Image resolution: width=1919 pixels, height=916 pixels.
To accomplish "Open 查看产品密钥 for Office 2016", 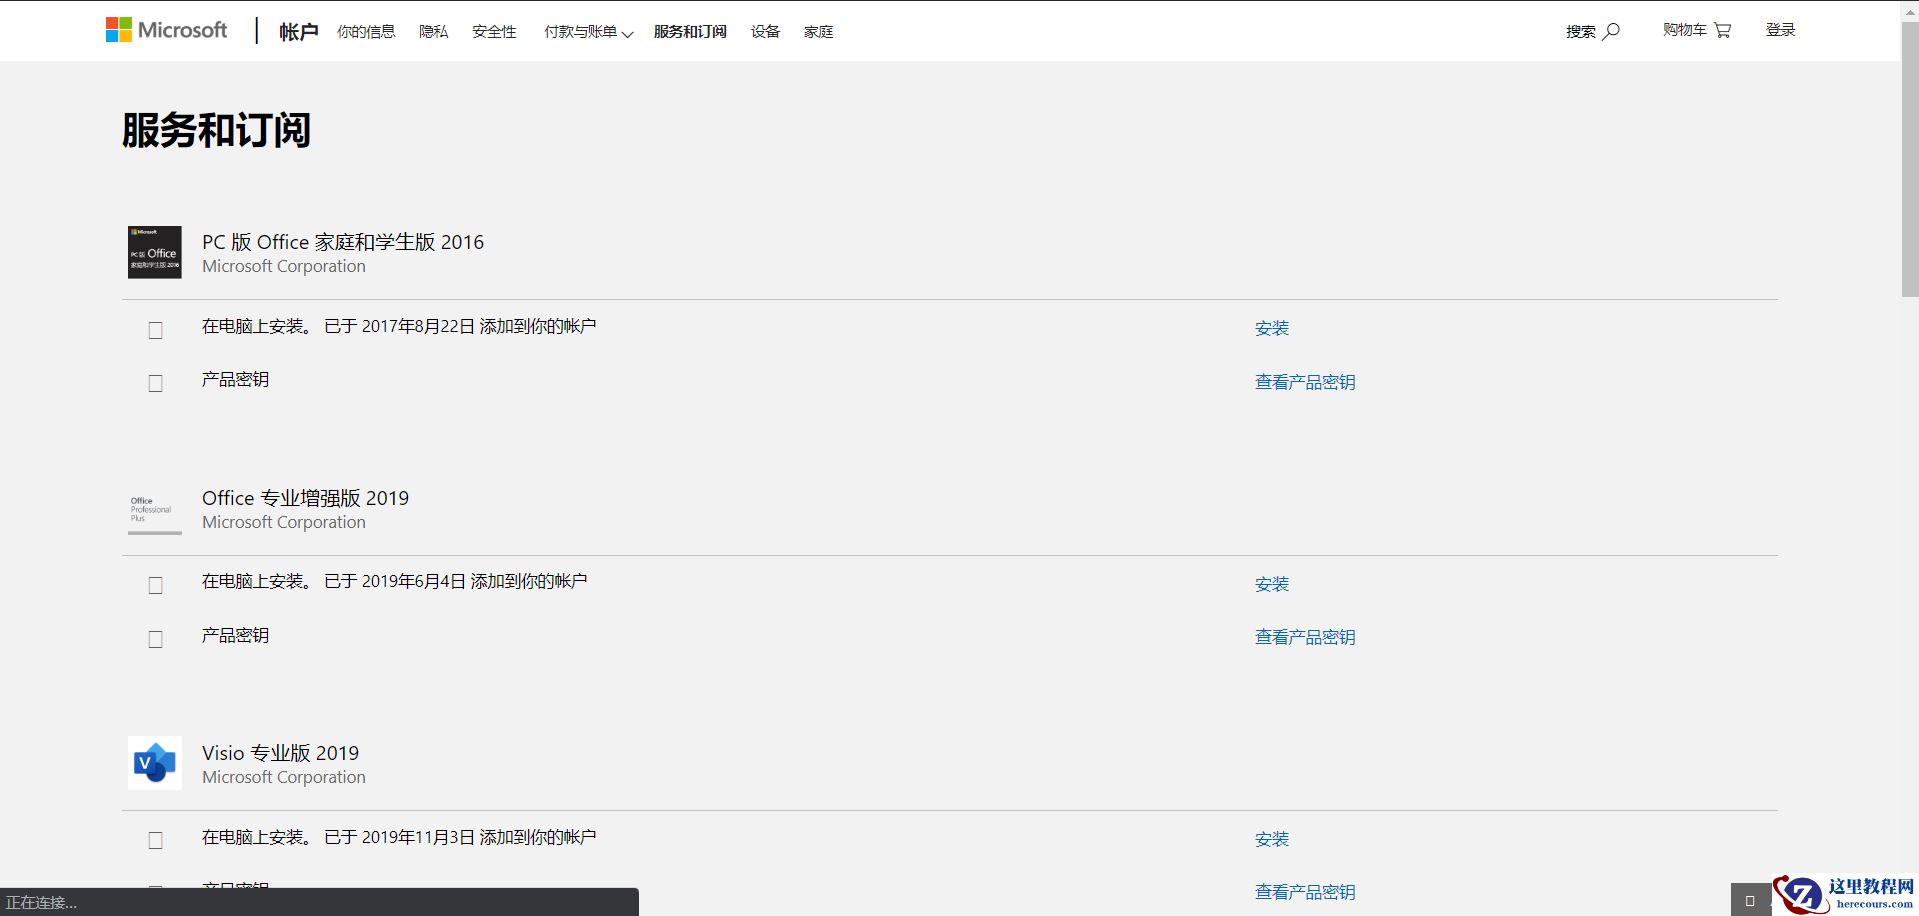I will 1304,382.
